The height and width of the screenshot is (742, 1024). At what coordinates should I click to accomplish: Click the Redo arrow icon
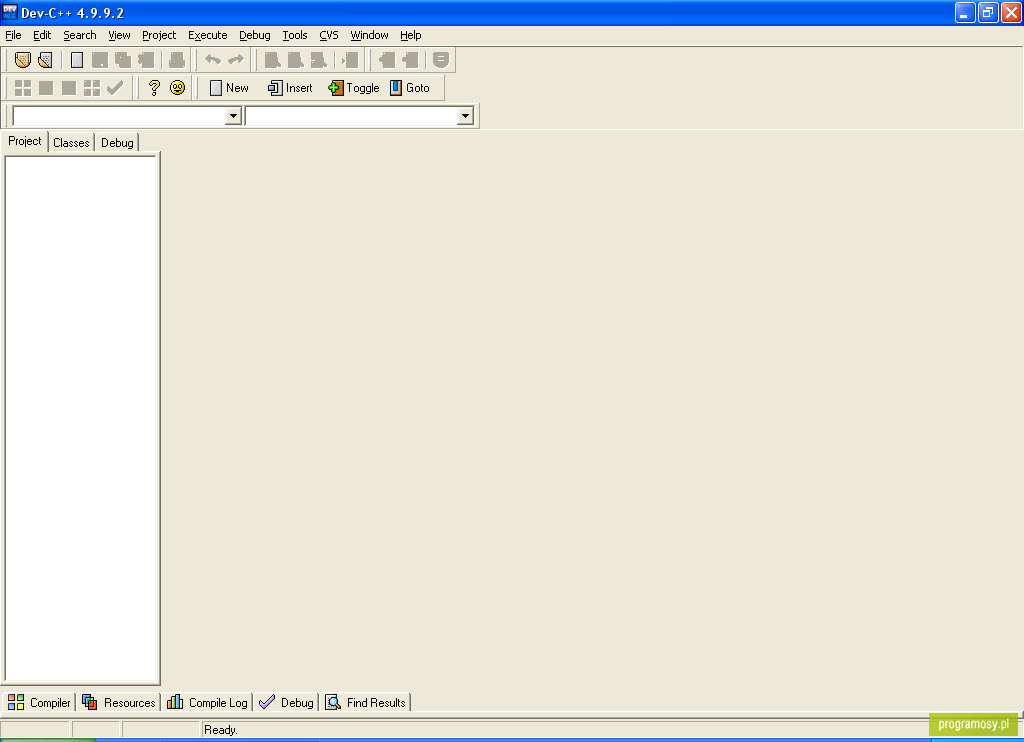coord(236,60)
